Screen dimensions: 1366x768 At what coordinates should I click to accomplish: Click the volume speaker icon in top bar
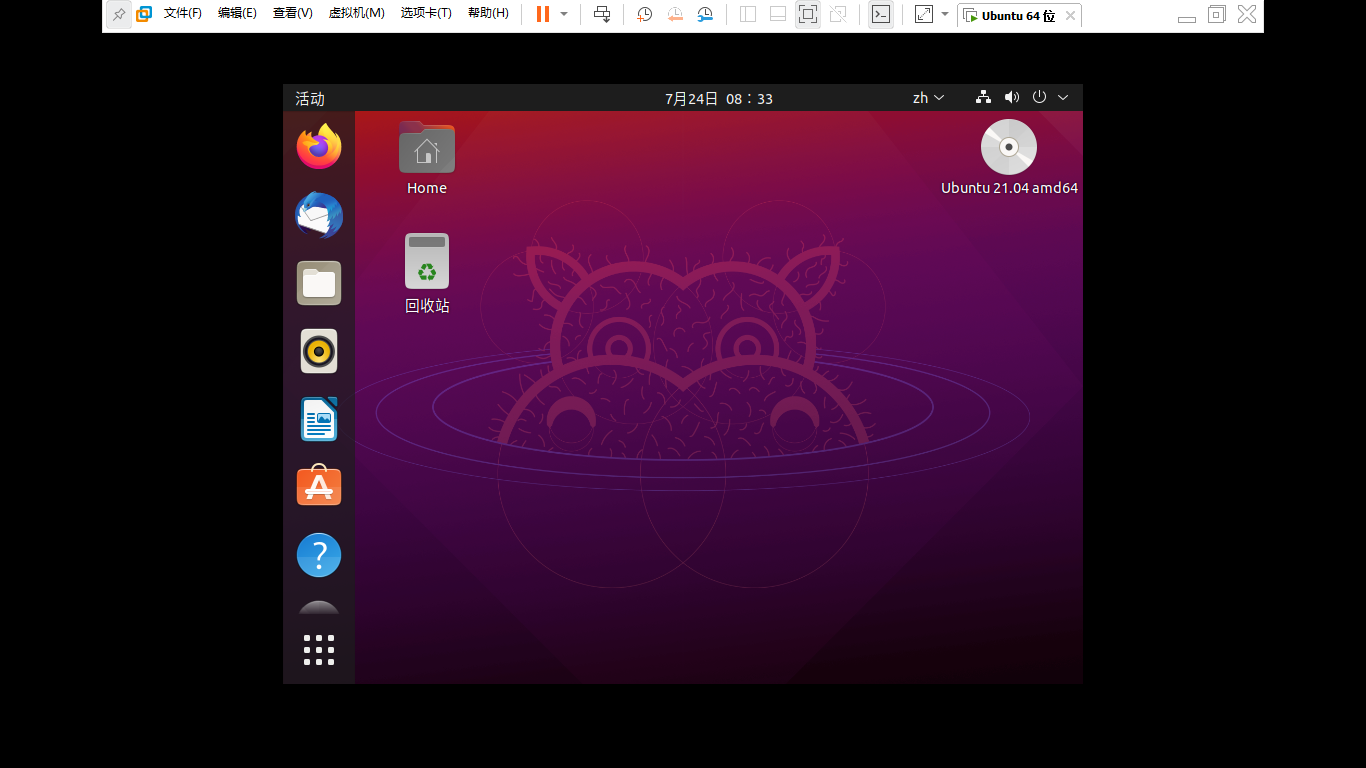click(x=1012, y=97)
